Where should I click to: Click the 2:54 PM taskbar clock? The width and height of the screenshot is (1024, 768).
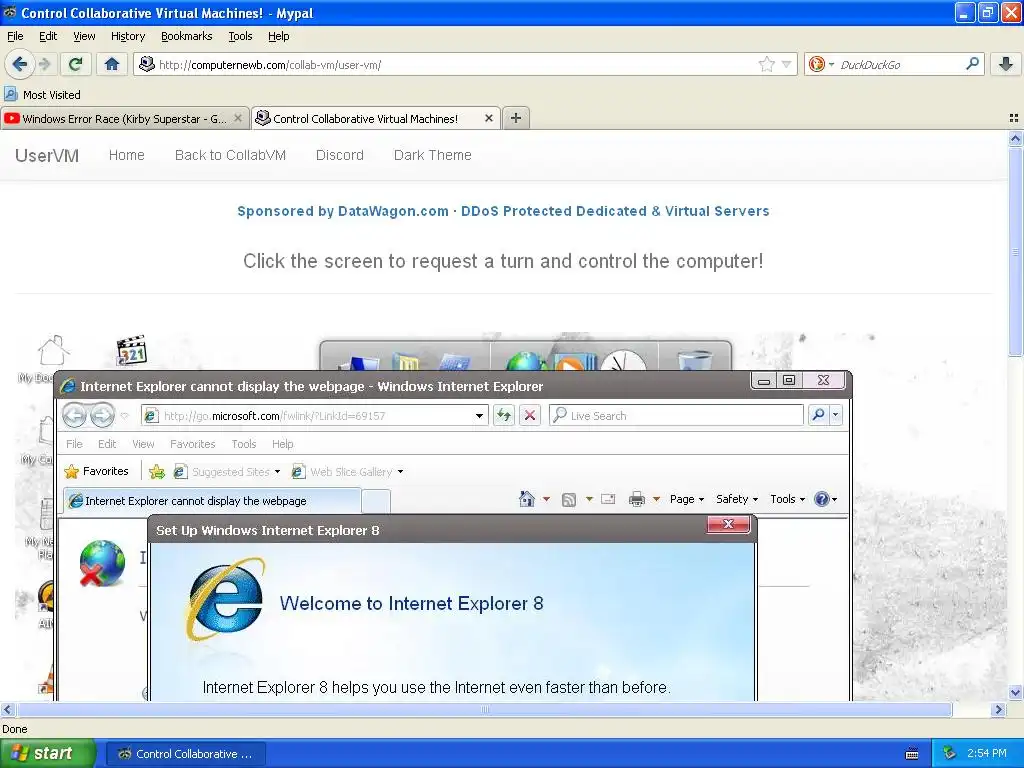987,753
